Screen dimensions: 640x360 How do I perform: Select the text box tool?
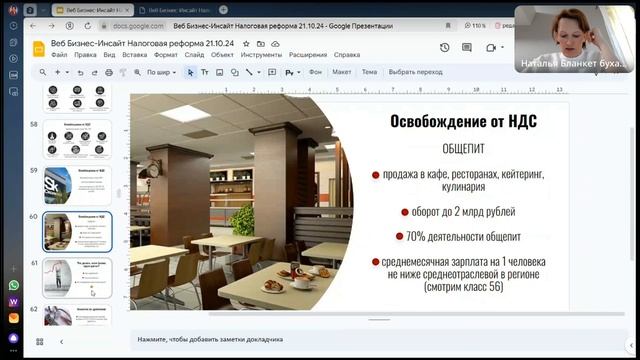click(x=205, y=72)
